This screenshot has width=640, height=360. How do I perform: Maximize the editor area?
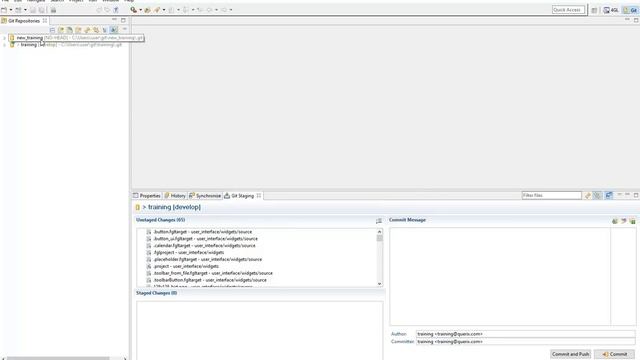coord(636,20)
